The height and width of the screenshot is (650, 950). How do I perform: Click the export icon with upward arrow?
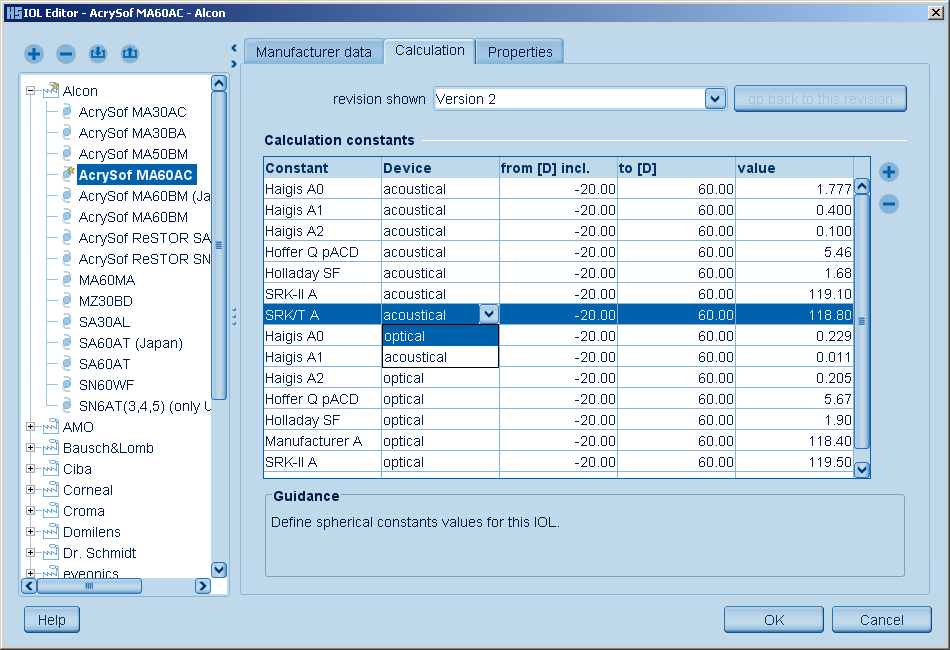[x=129, y=53]
